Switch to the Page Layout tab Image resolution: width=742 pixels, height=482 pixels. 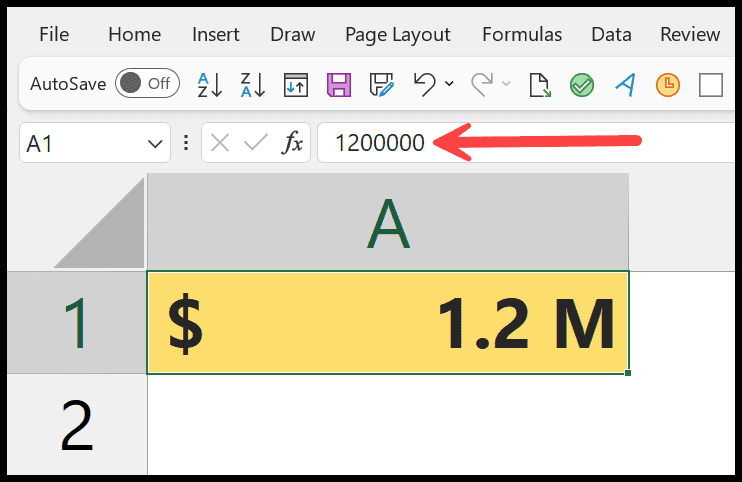[398, 35]
